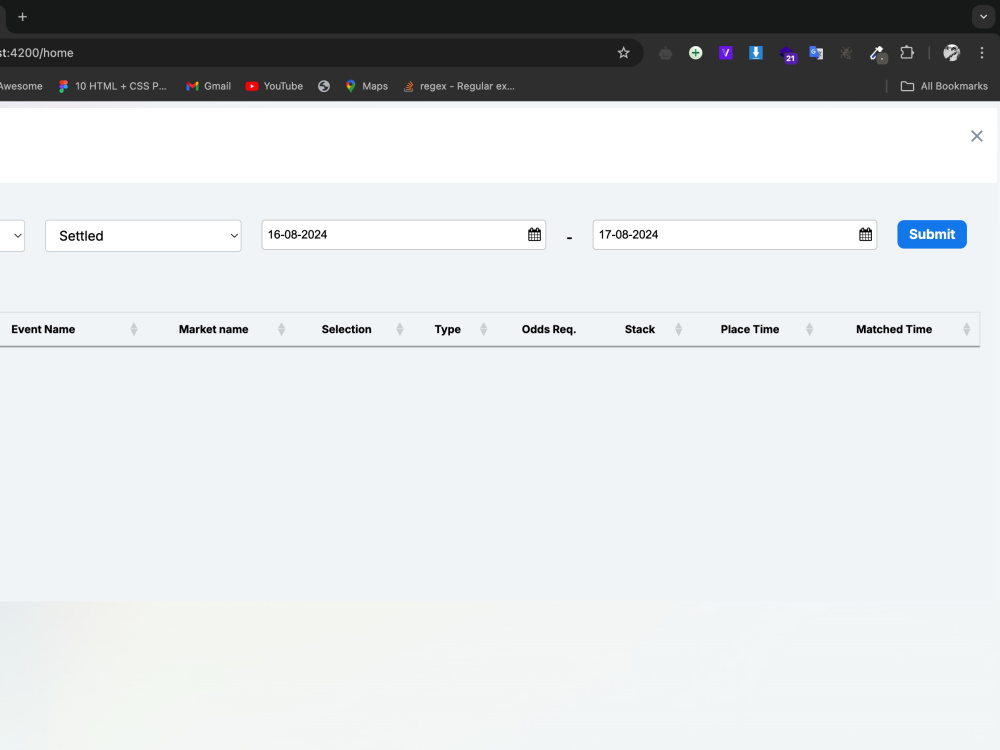
Task: Open the color picker eyedropper extension
Action: tap(878, 54)
